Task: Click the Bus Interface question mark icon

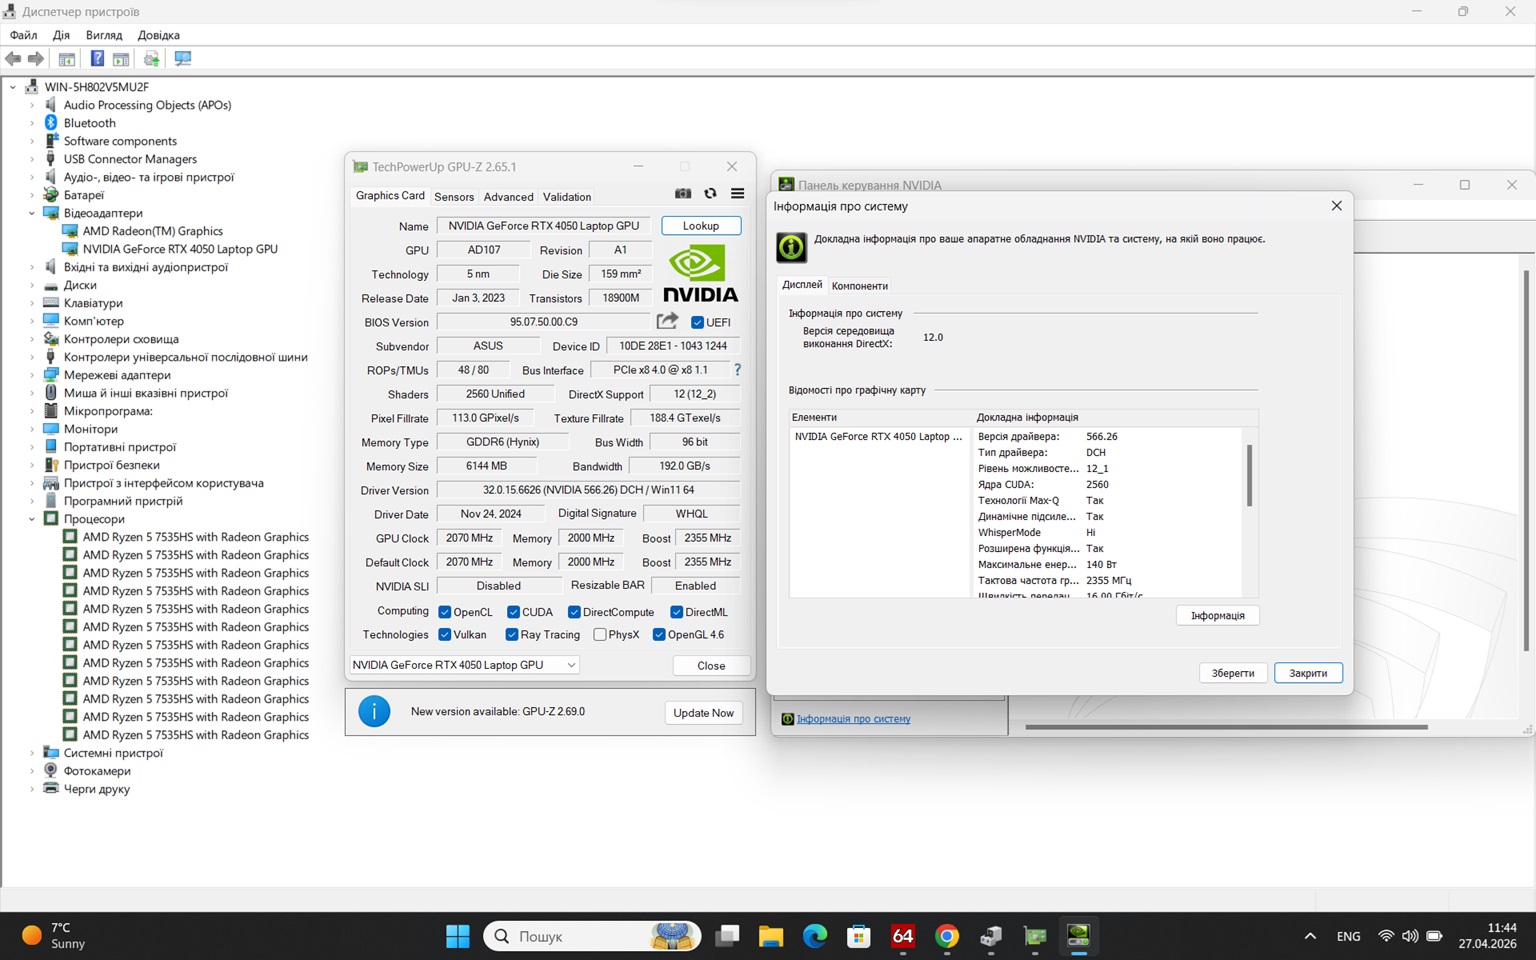Action: [737, 370]
